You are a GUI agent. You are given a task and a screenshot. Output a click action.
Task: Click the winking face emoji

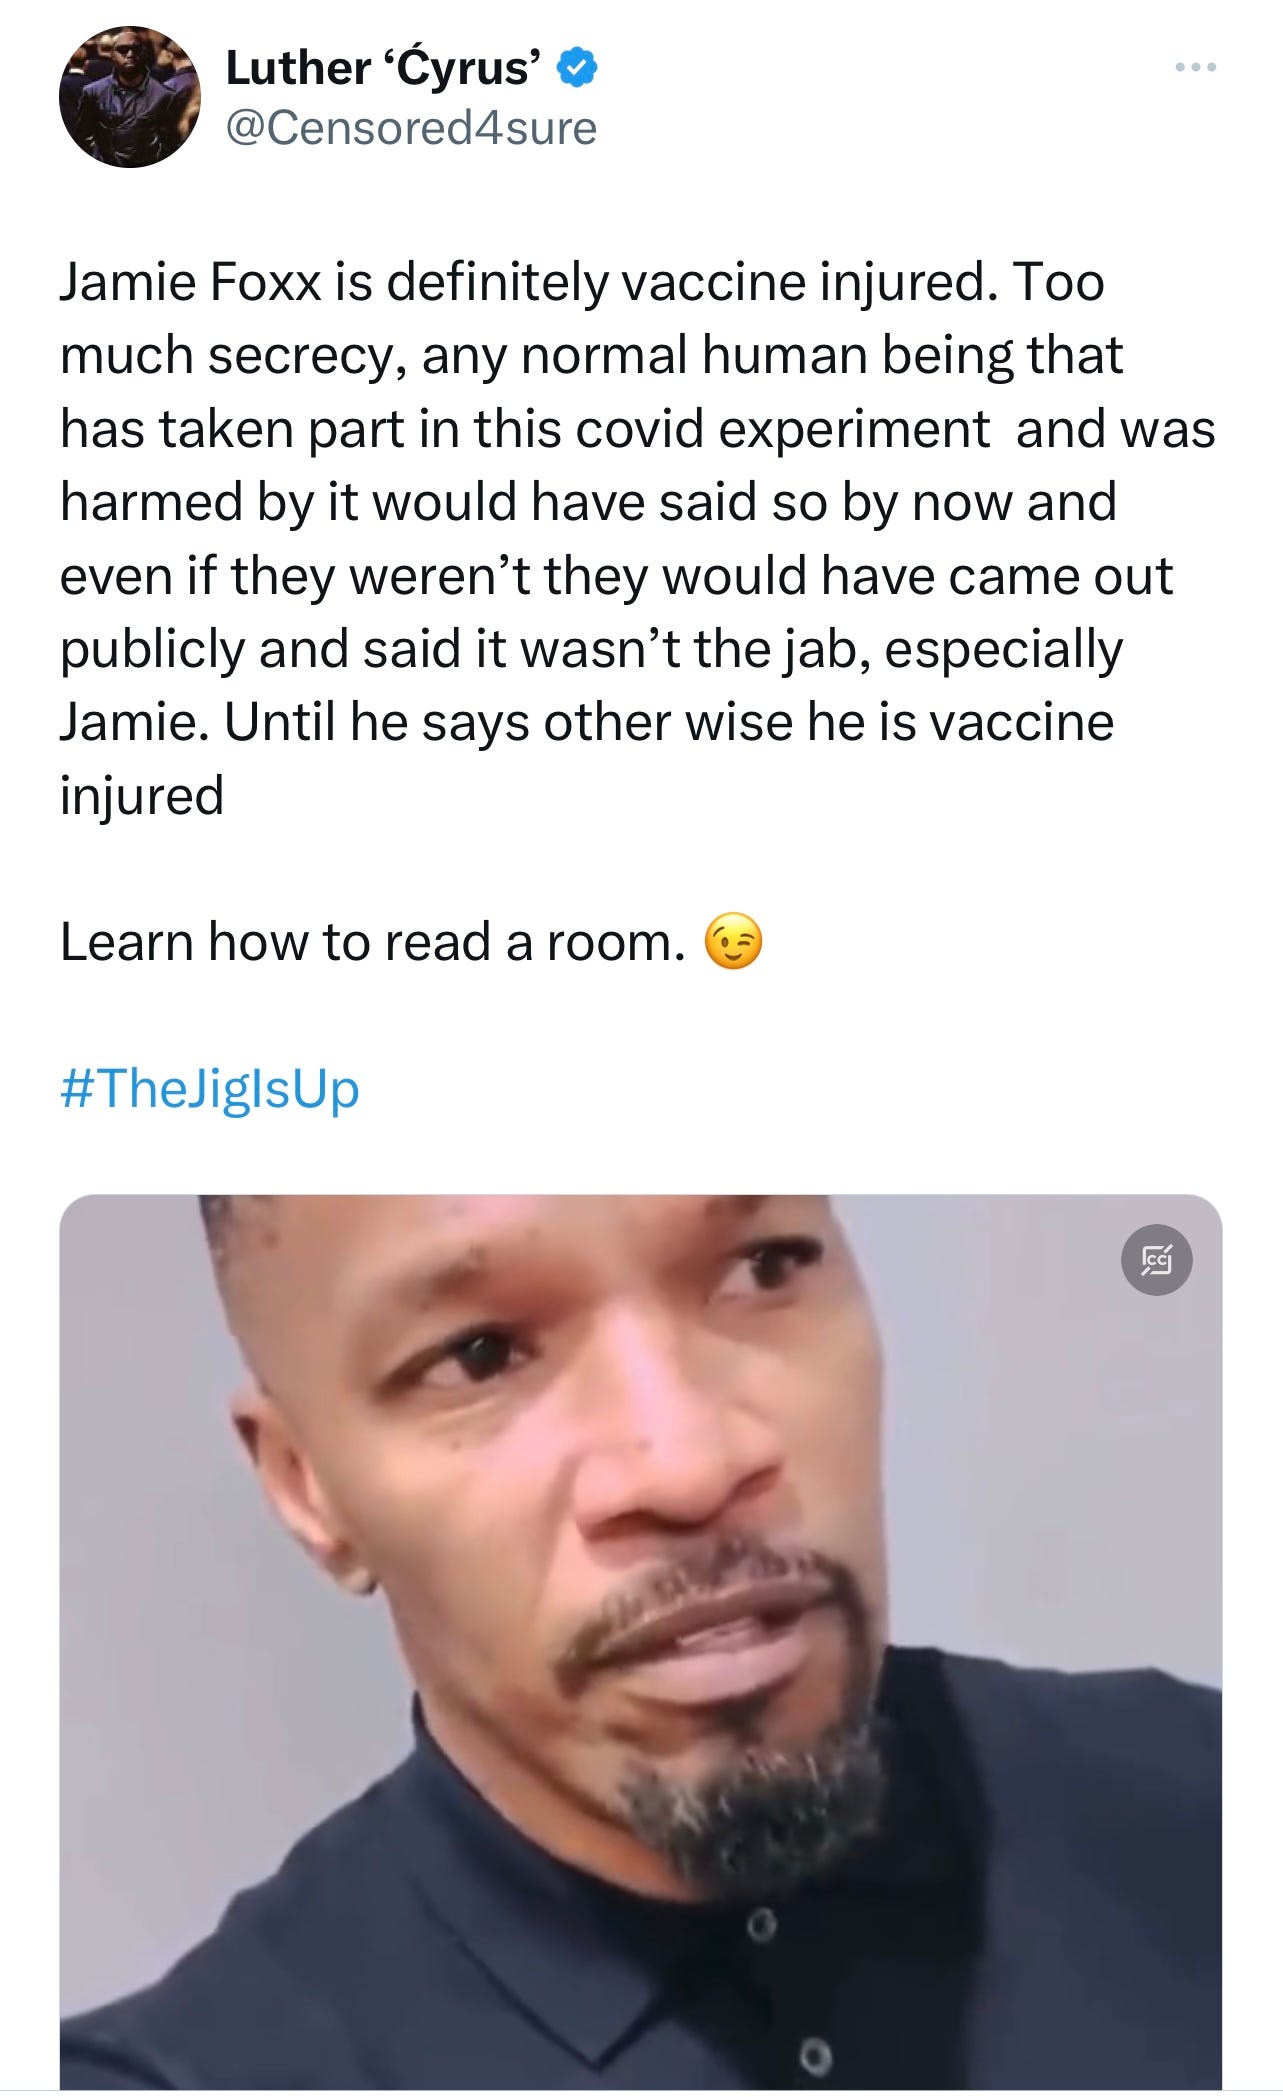[734, 942]
